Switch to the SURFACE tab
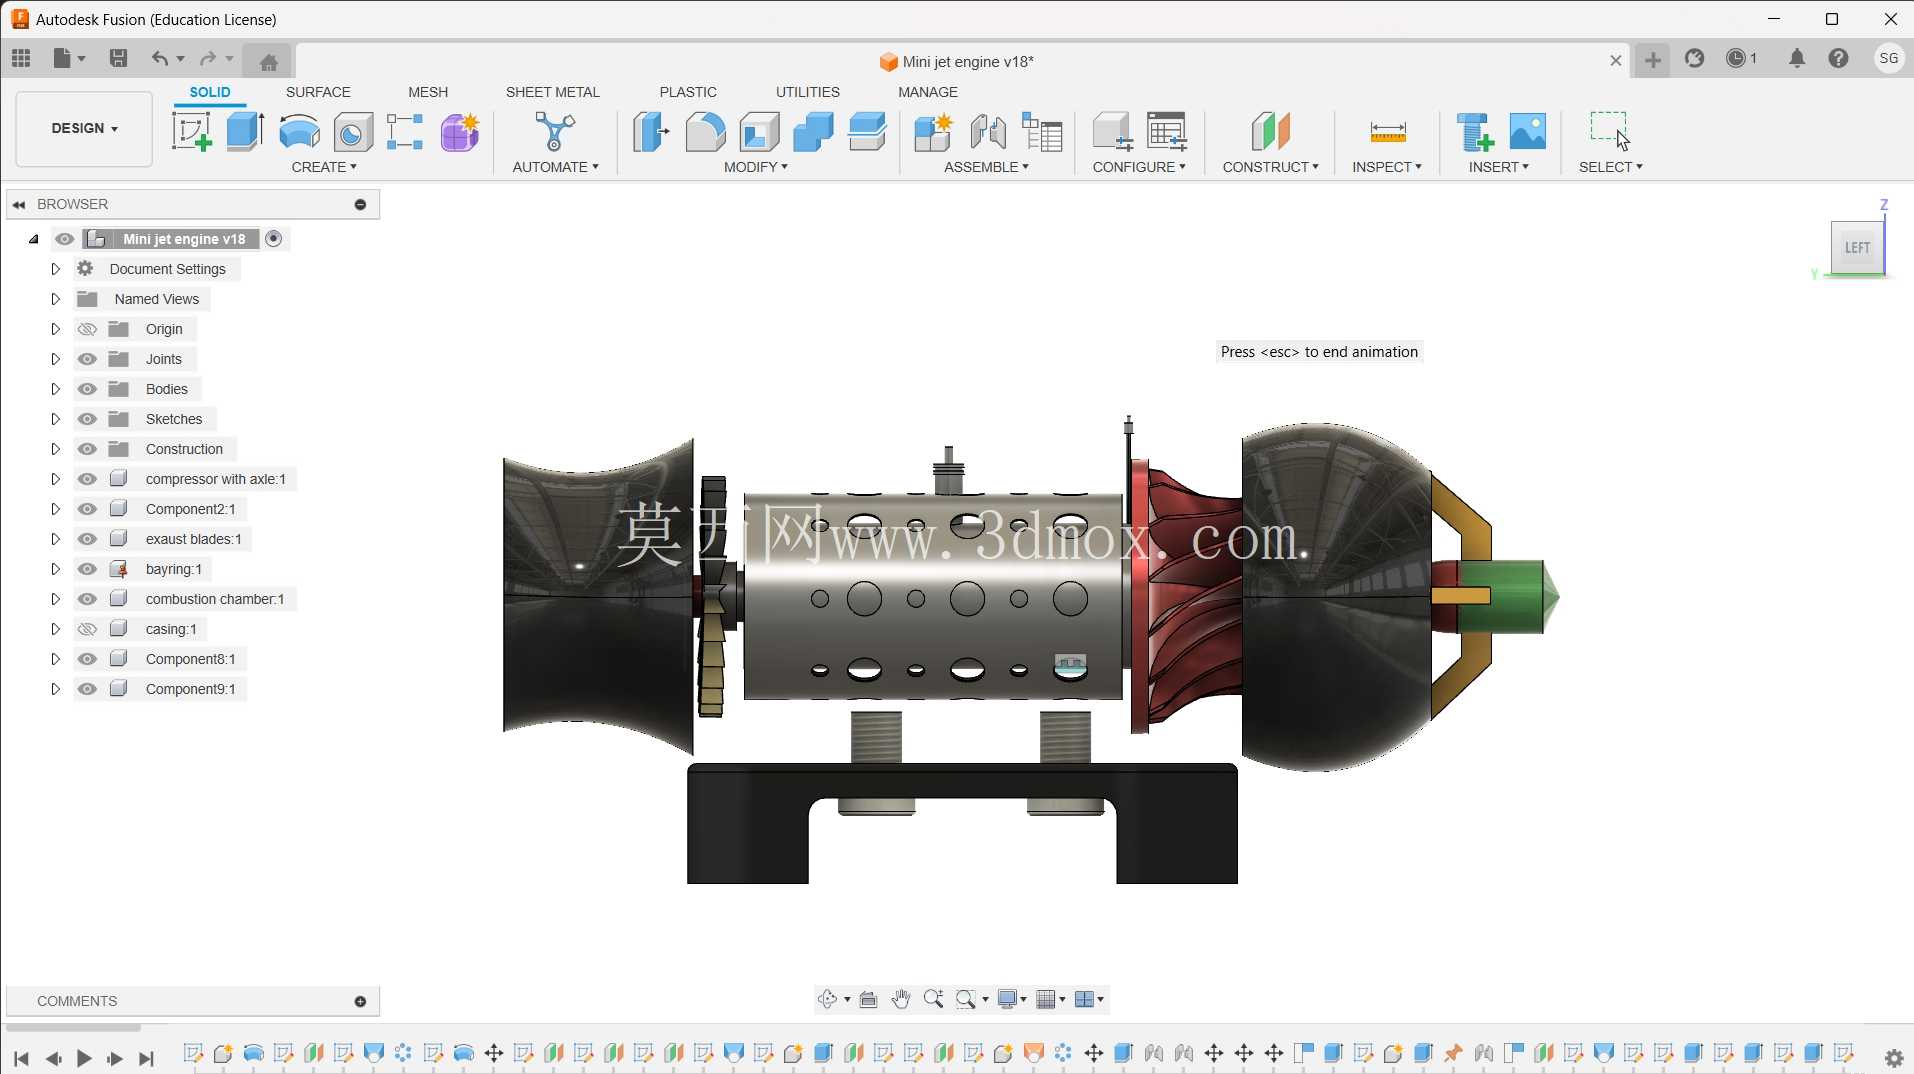Screen dimensions: 1914x1074 coord(318,92)
